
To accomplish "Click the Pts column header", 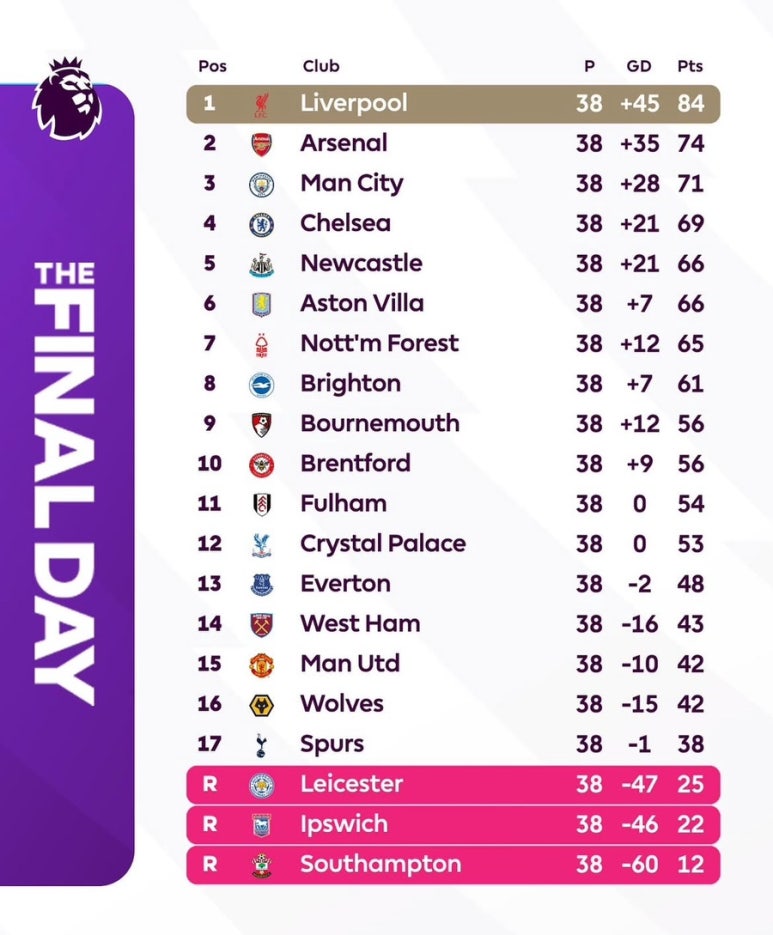I will pyautogui.click(x=690, y=66).
